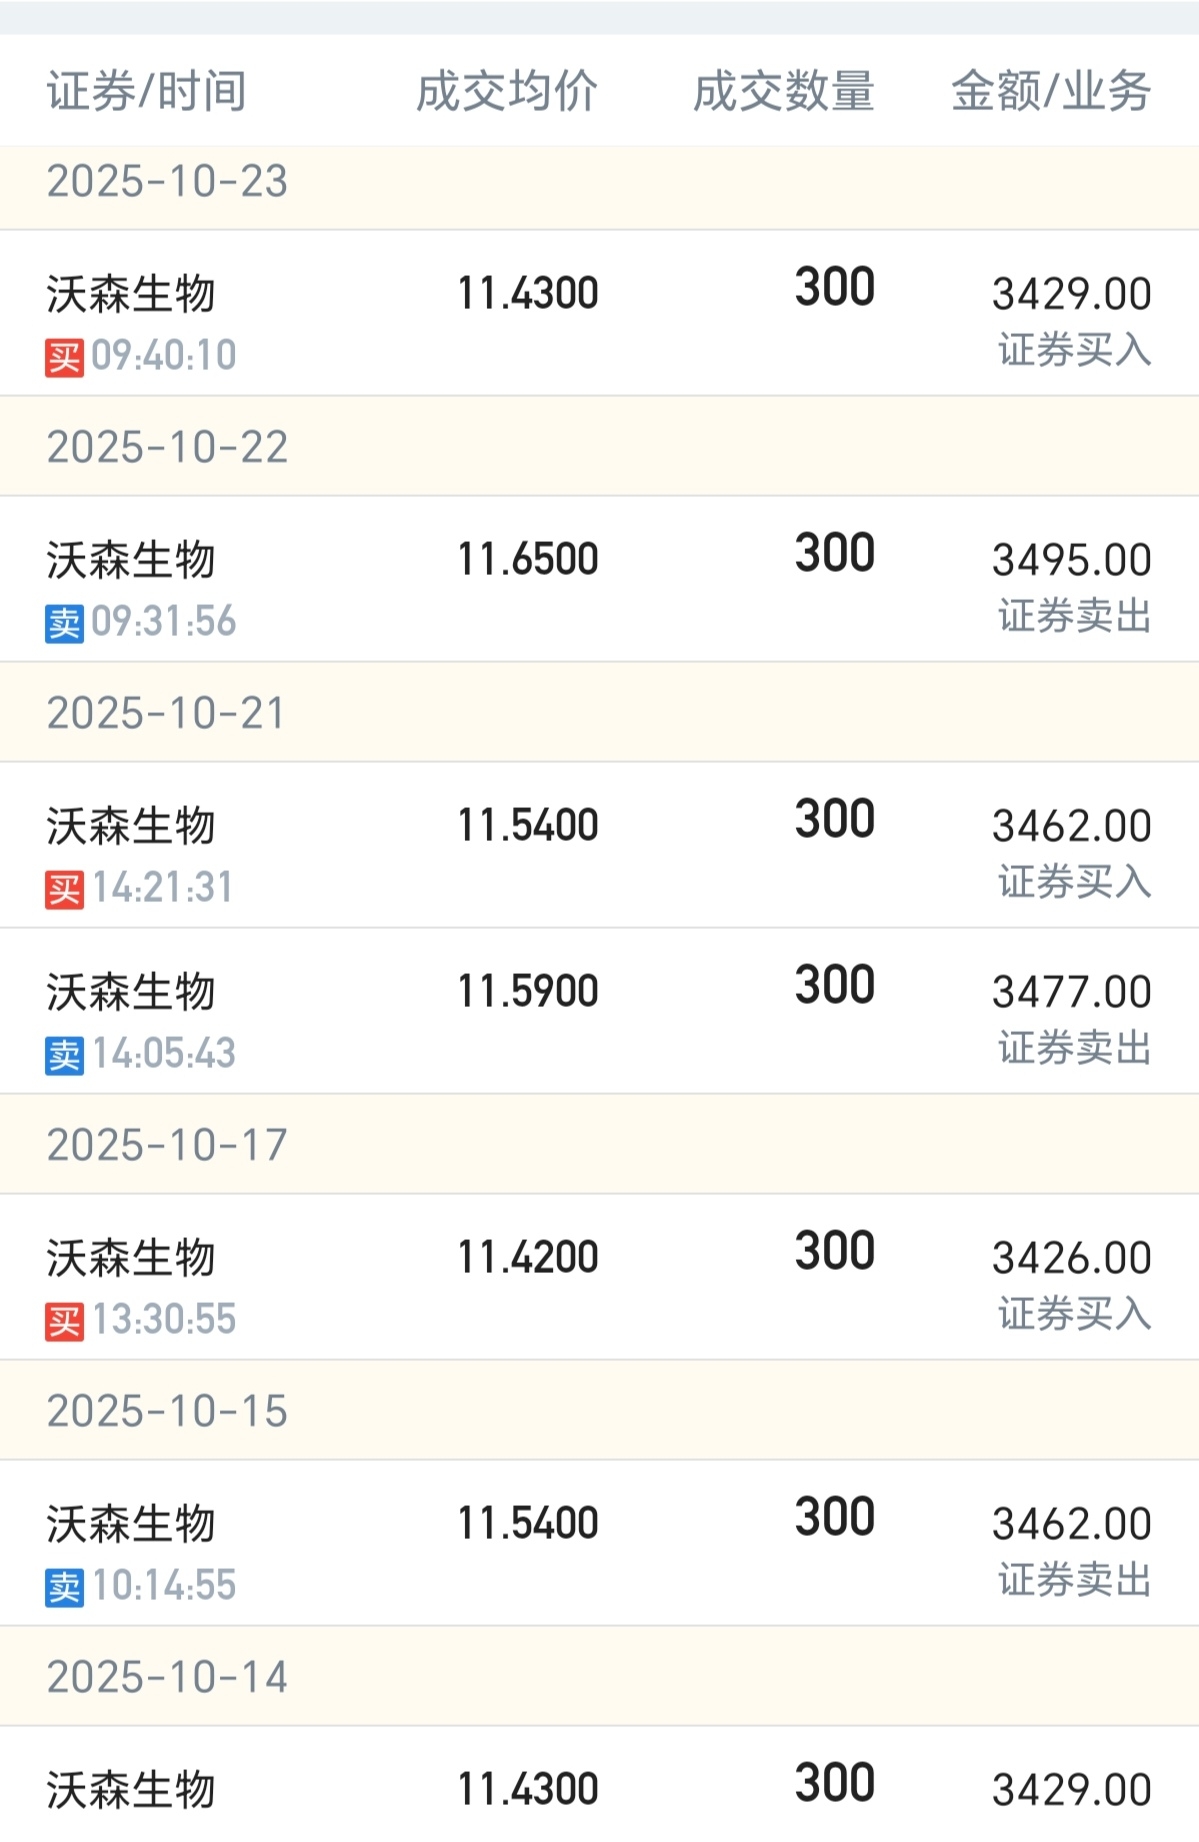Image resolution: width=1199 pixels, height=1842 pixels.
Task: Tap the blue sell badge at 09:31:56
Action: 64,623
